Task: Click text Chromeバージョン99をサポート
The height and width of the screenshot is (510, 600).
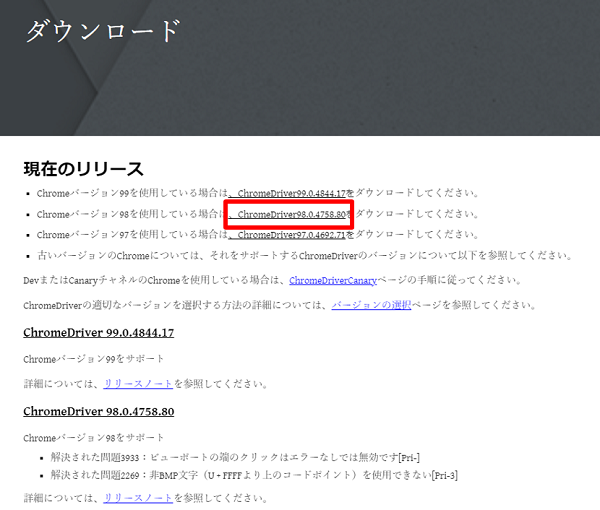Action: click(x=93, y=359)
